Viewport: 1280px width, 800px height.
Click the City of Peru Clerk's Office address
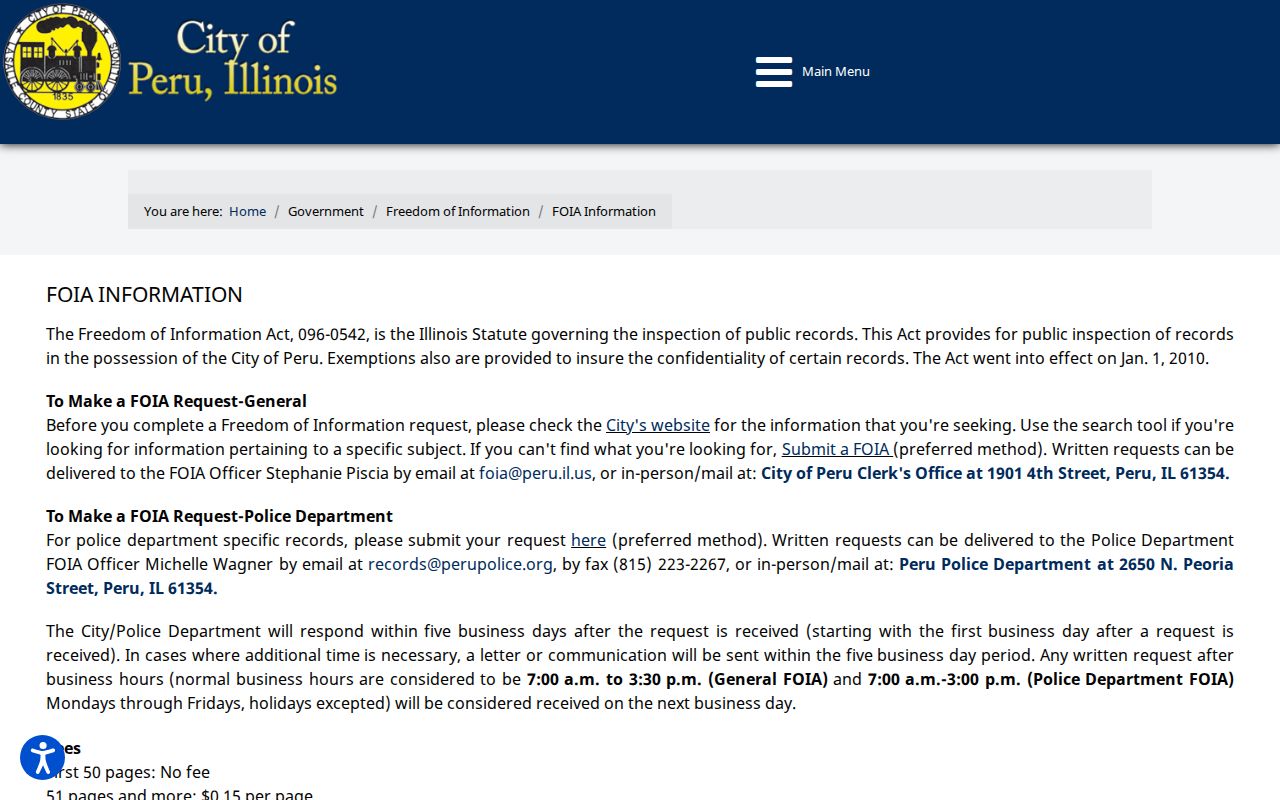(x=995, y=473)
